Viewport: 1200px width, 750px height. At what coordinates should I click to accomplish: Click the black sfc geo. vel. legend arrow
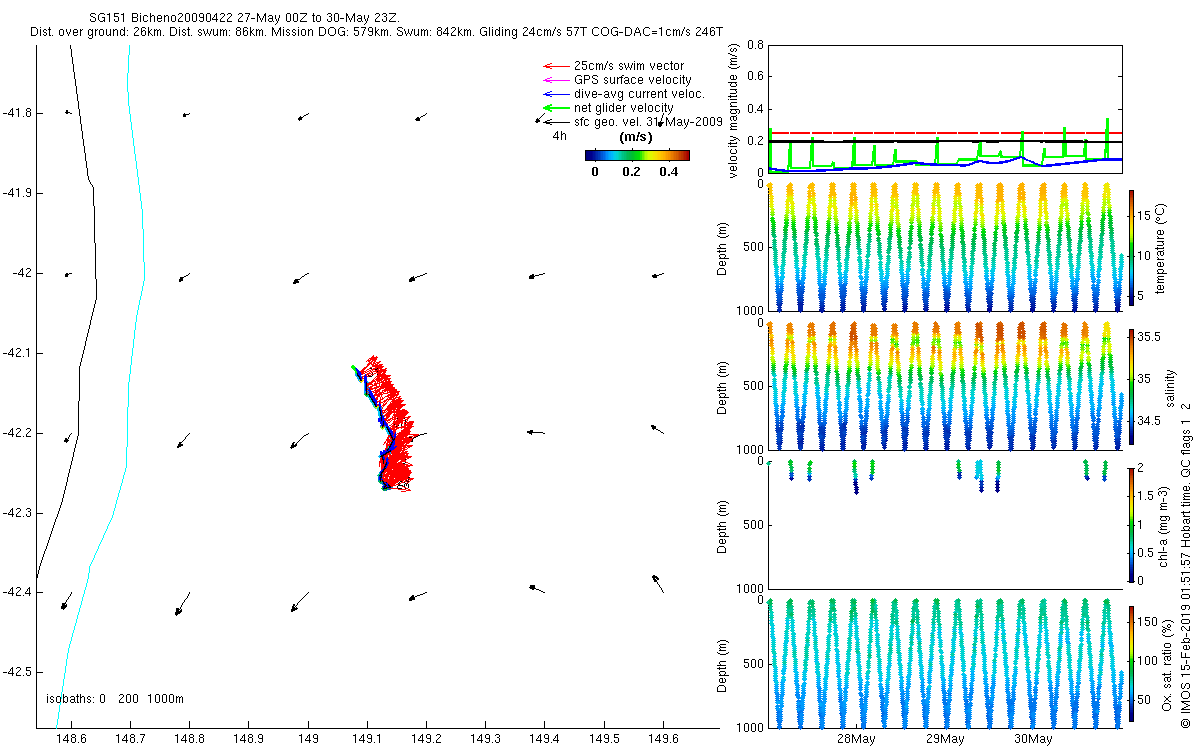point(555,122)
